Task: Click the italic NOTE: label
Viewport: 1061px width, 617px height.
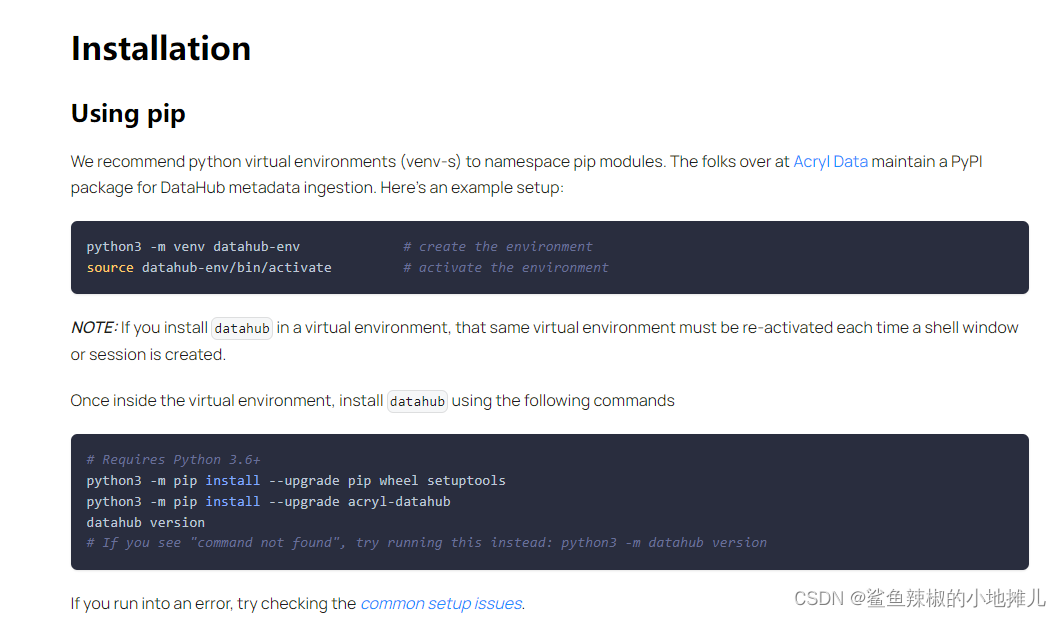Action: tap(94, 327)
